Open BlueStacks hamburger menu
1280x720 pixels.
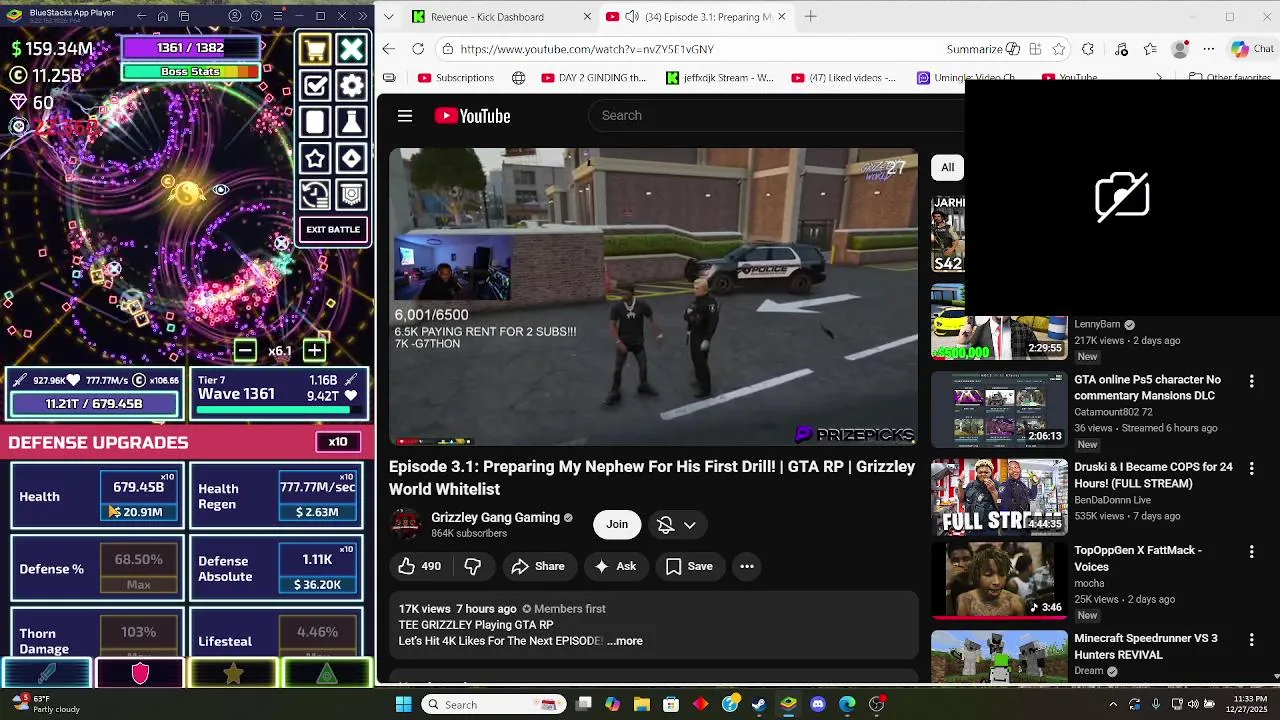277,16
